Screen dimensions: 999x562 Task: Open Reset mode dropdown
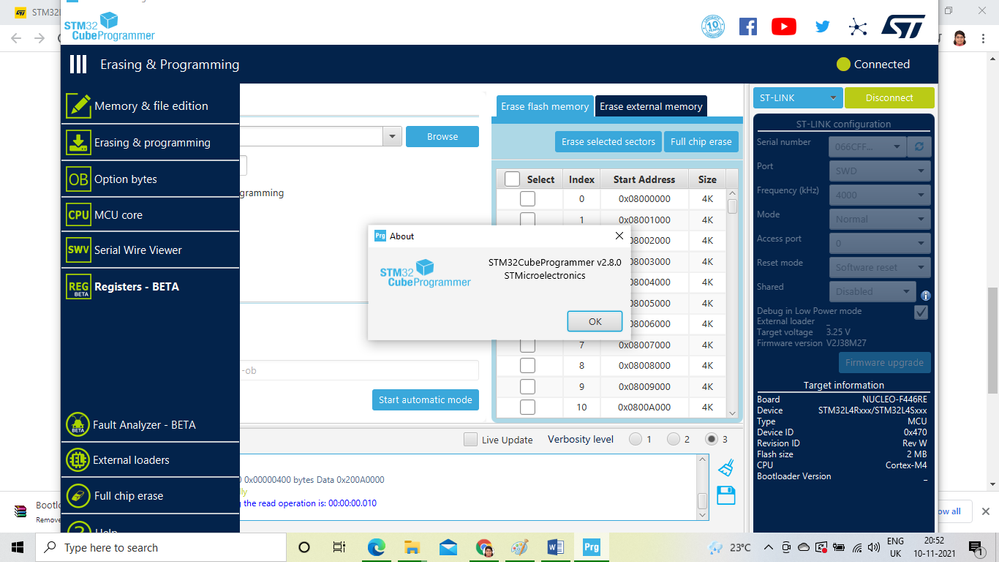pos(879,267)
